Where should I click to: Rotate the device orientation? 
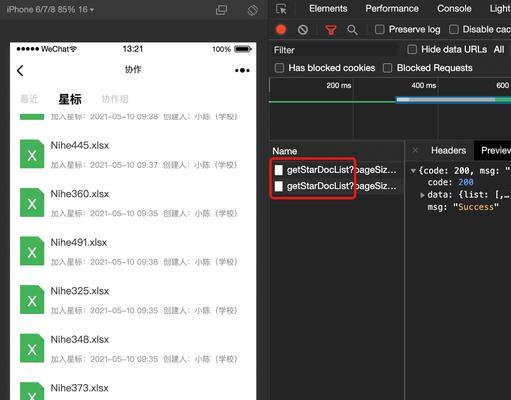(253, 10)
